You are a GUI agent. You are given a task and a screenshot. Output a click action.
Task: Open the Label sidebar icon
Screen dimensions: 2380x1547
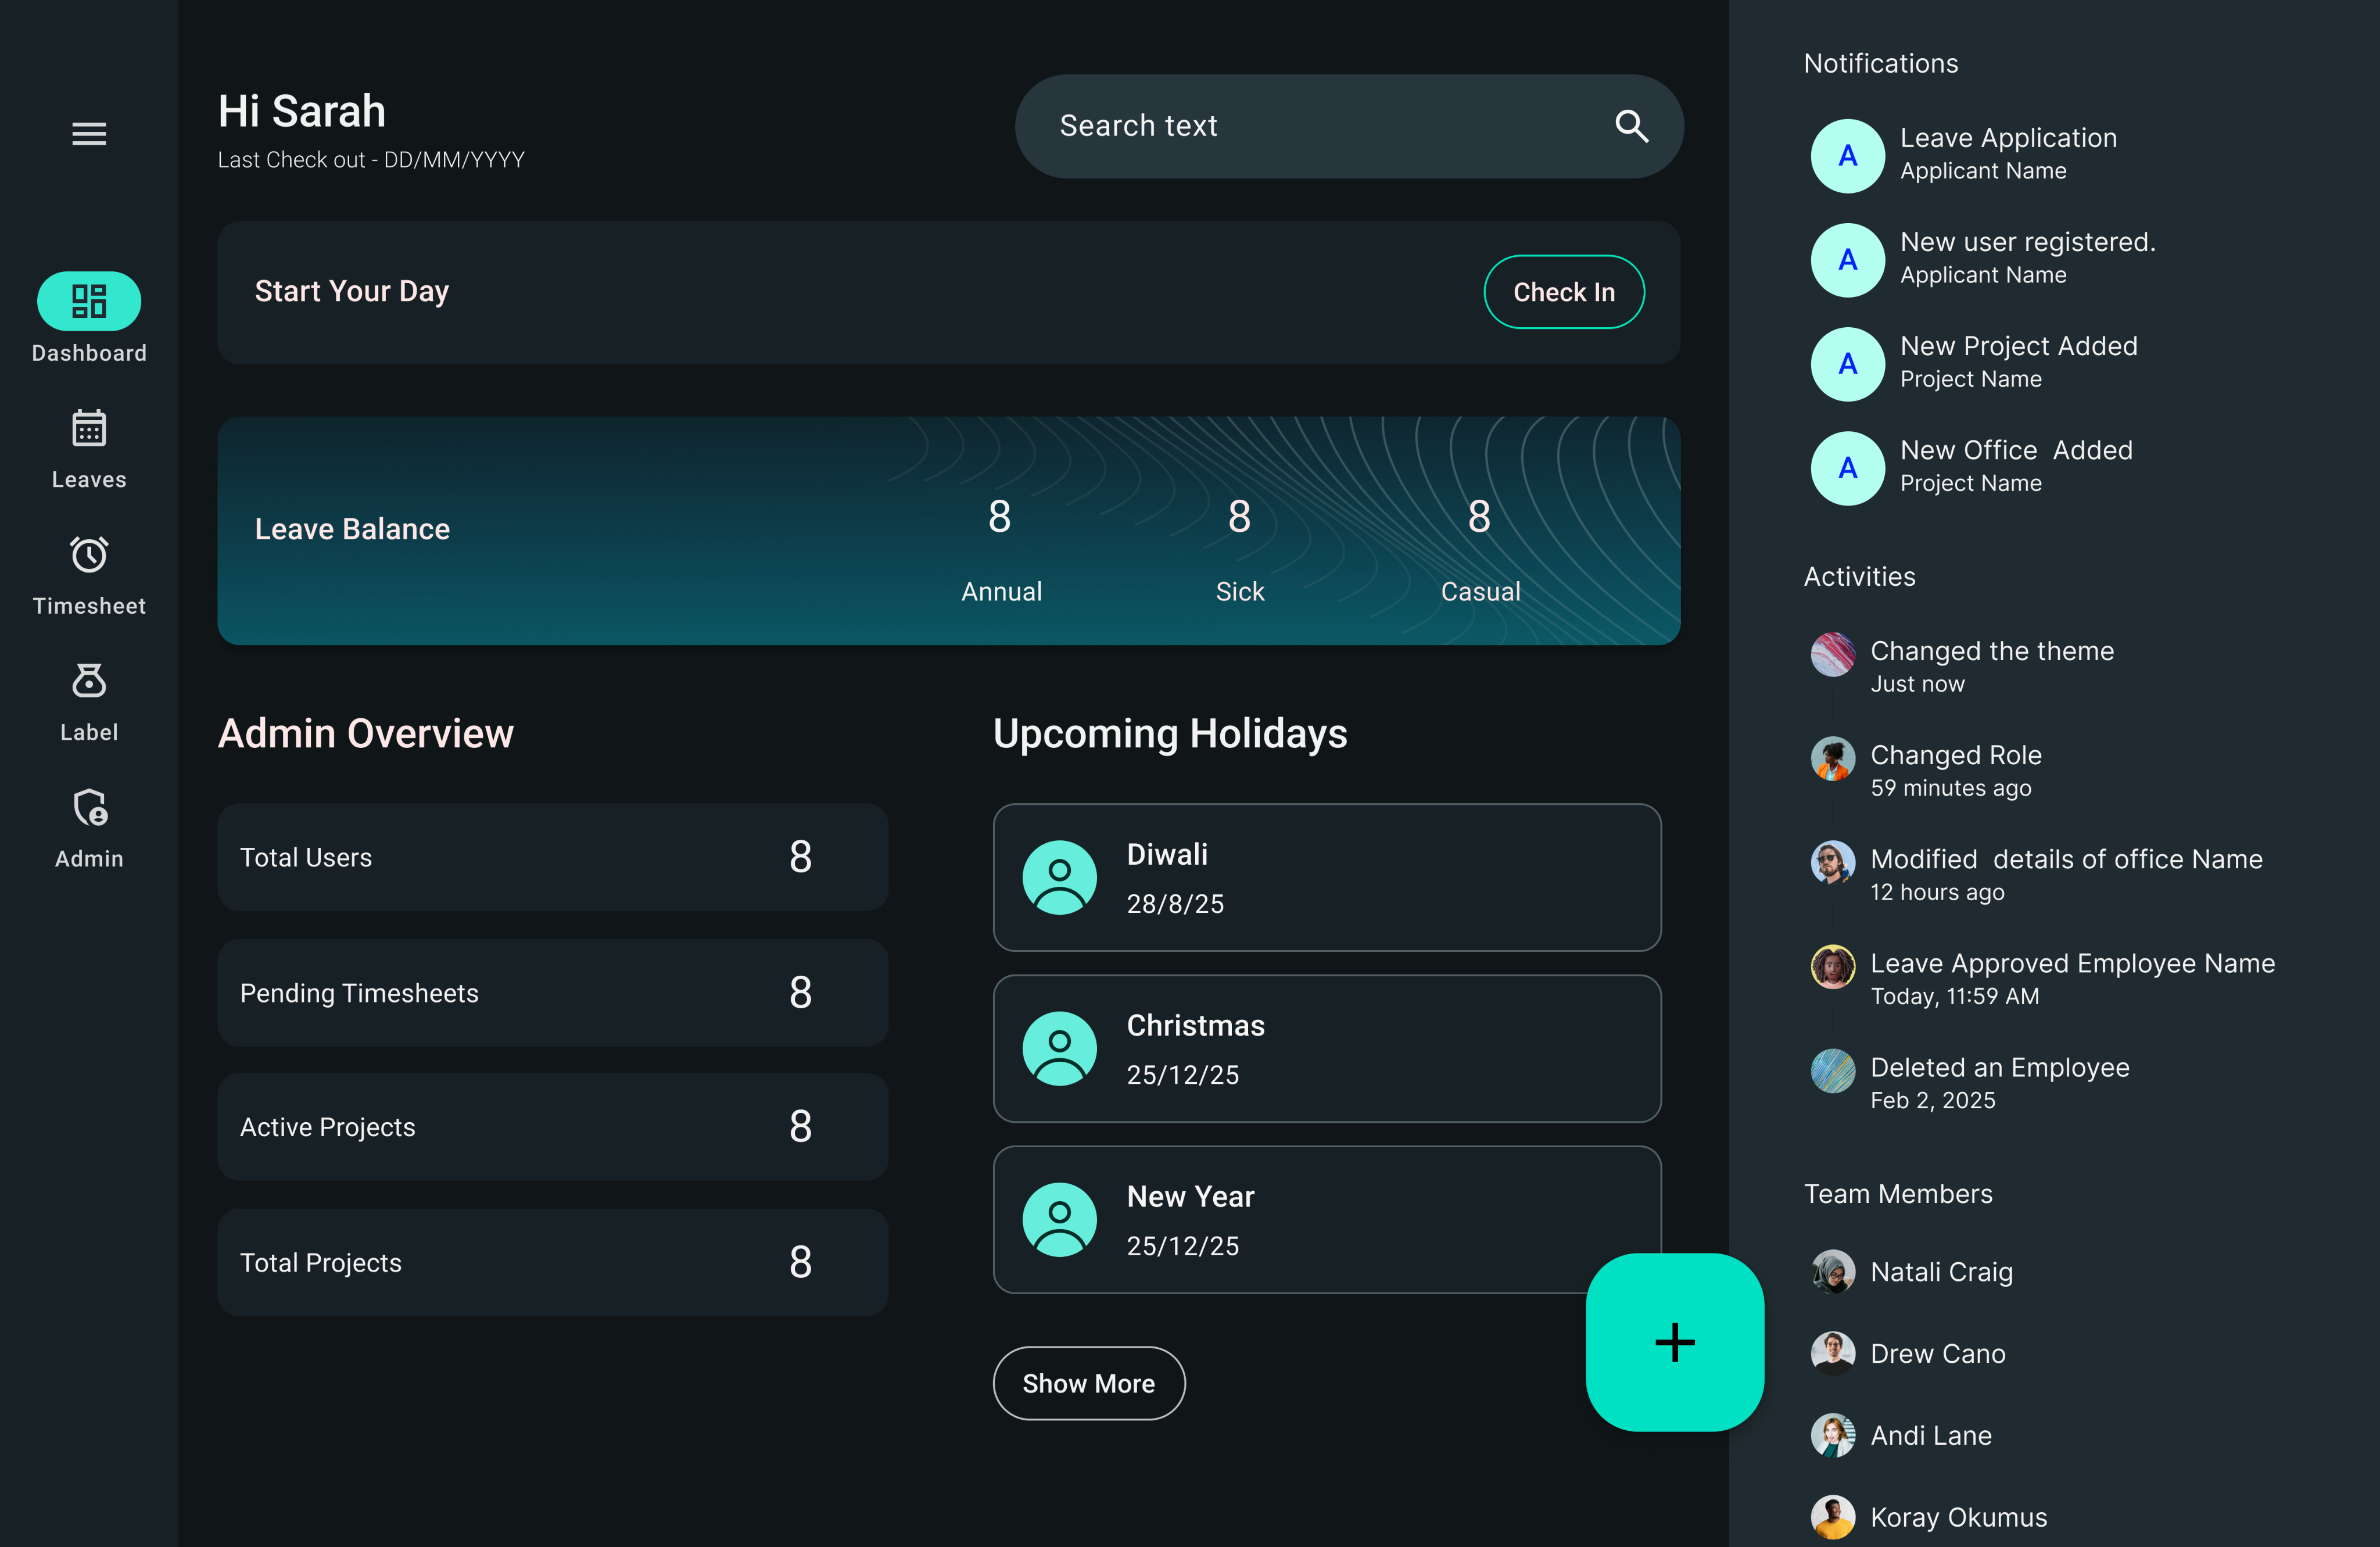pyautogui.click(x=89, y=681)
